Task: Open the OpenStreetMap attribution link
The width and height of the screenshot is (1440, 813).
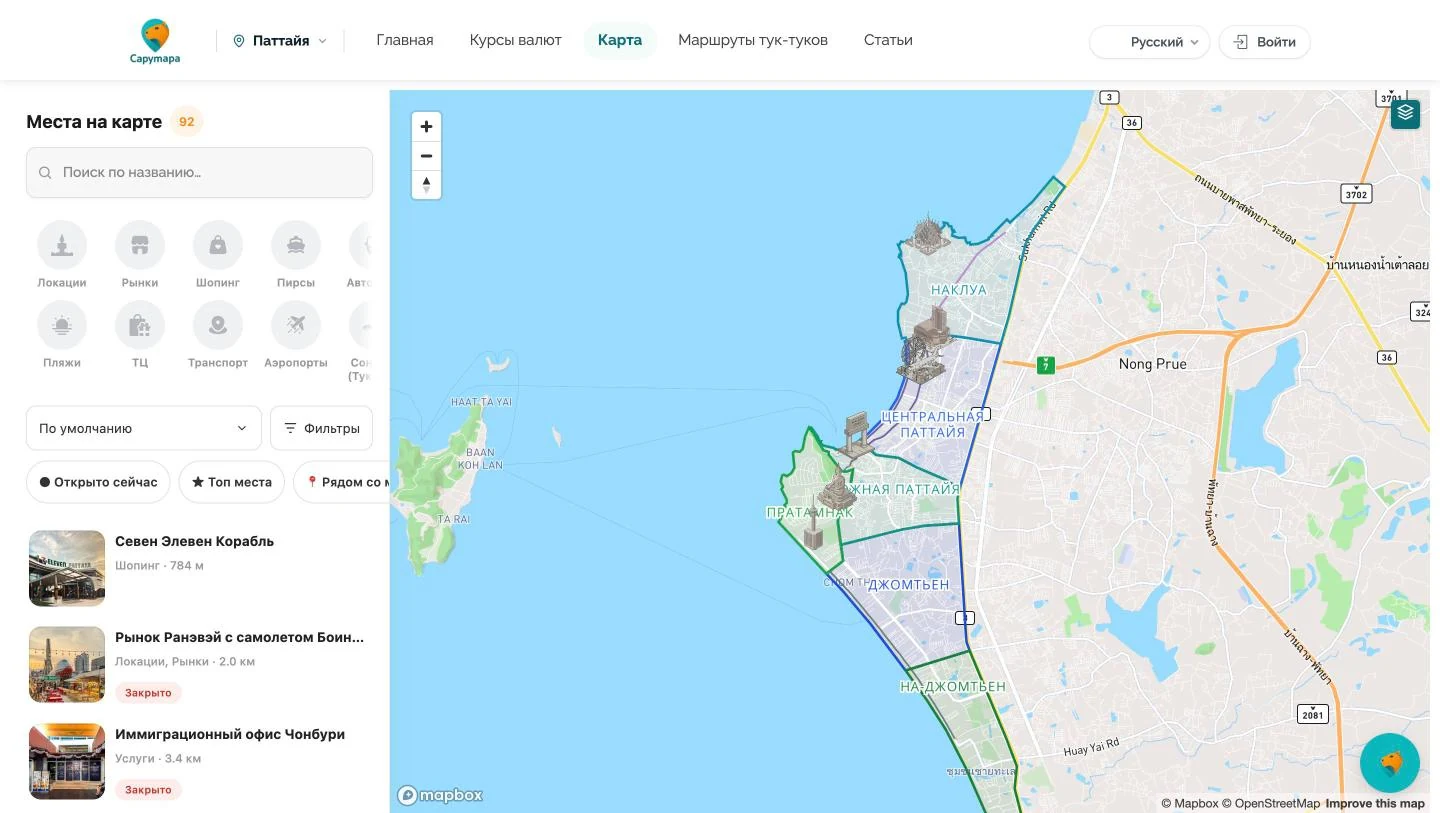Action: (x=1270, y=803)
